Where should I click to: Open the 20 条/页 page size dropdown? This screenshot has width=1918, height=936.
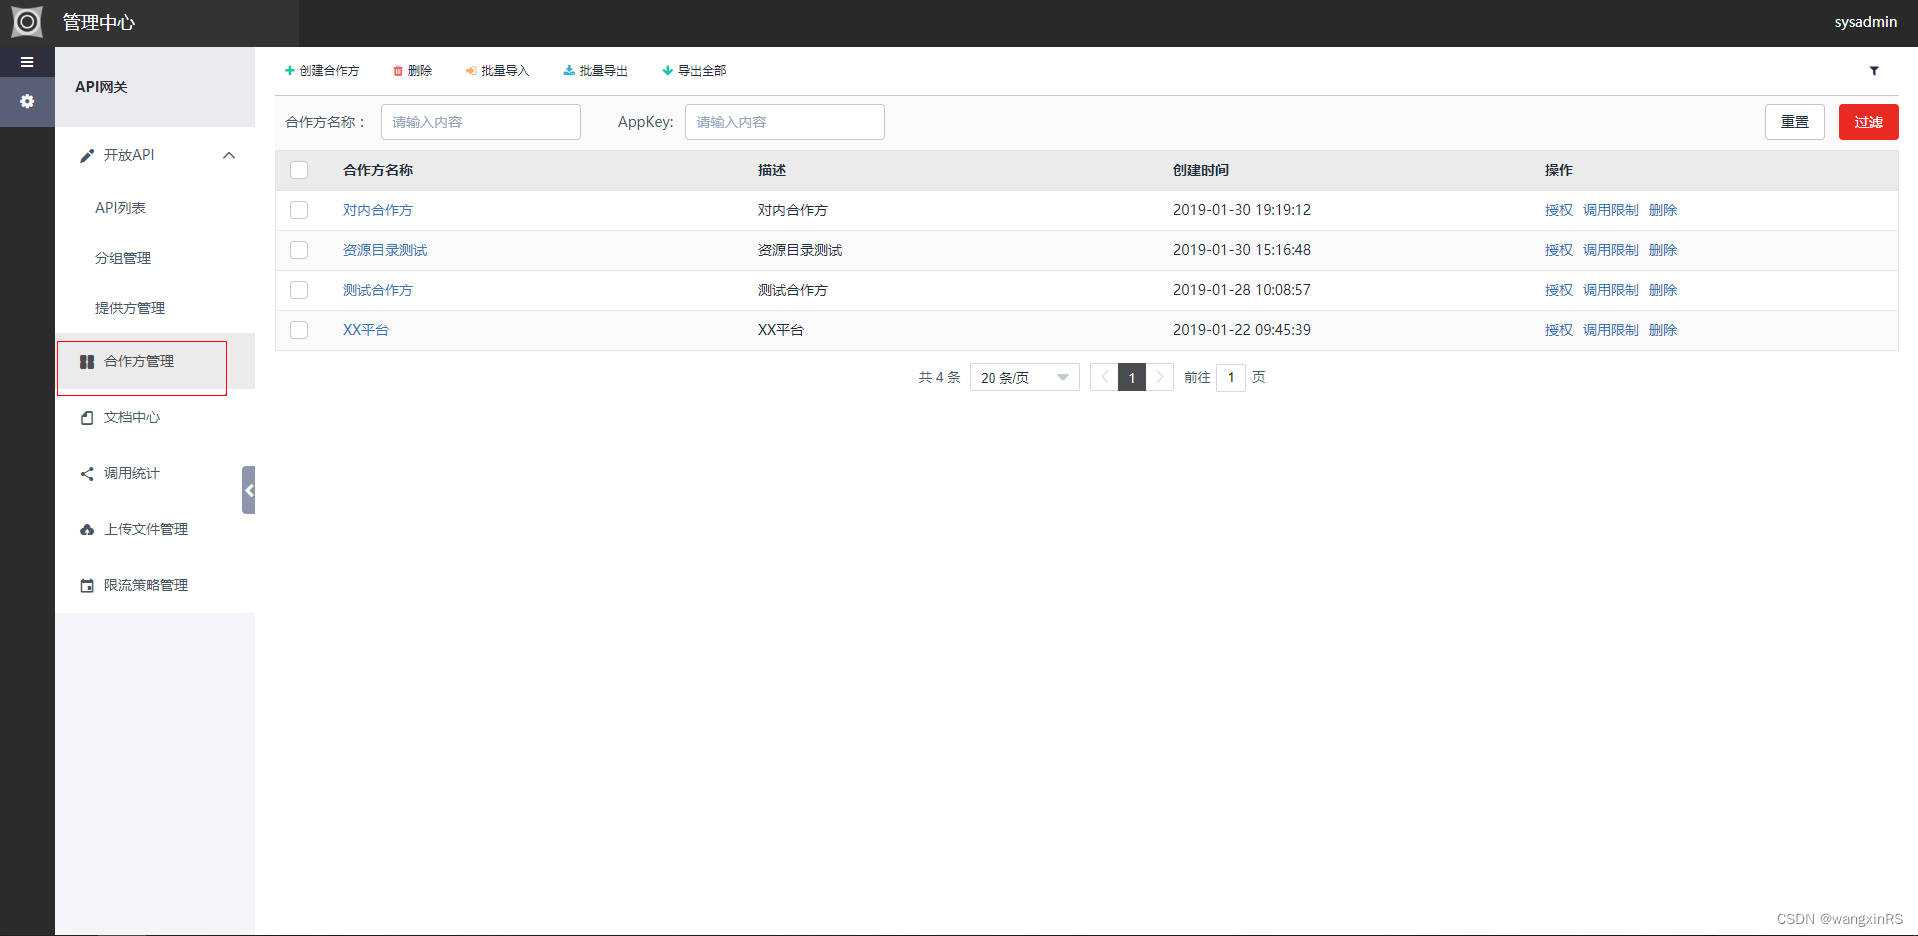[x=1024, y=377]
